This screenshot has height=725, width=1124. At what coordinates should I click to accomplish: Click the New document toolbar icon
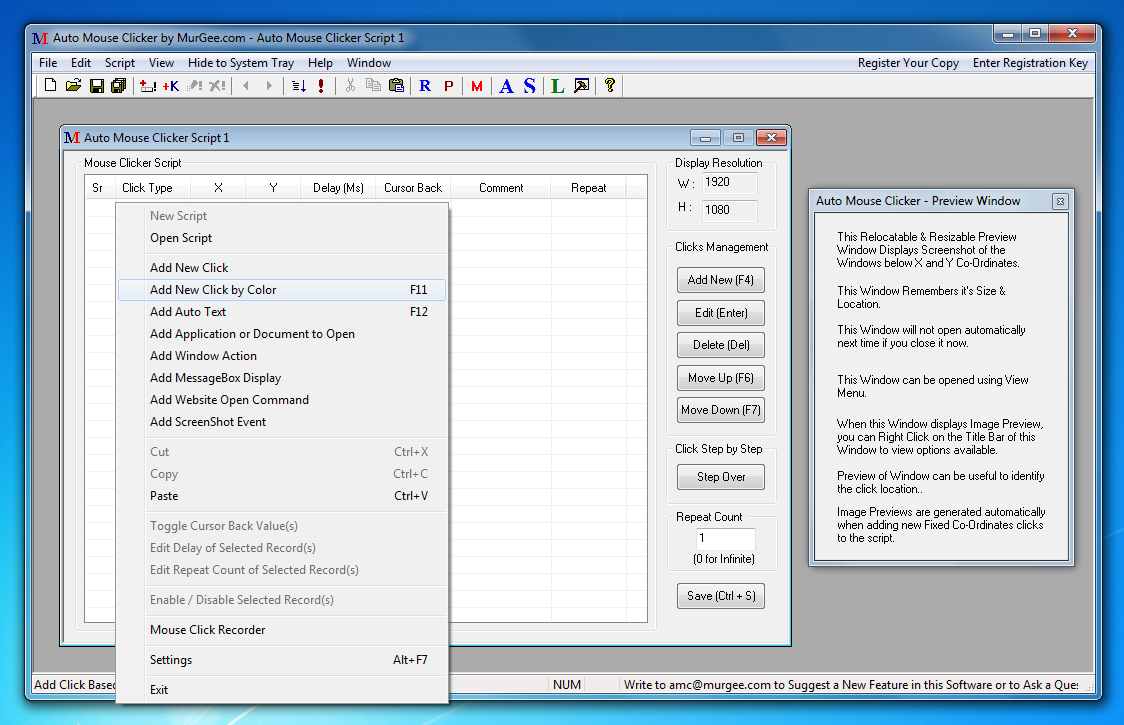point(50,85)
